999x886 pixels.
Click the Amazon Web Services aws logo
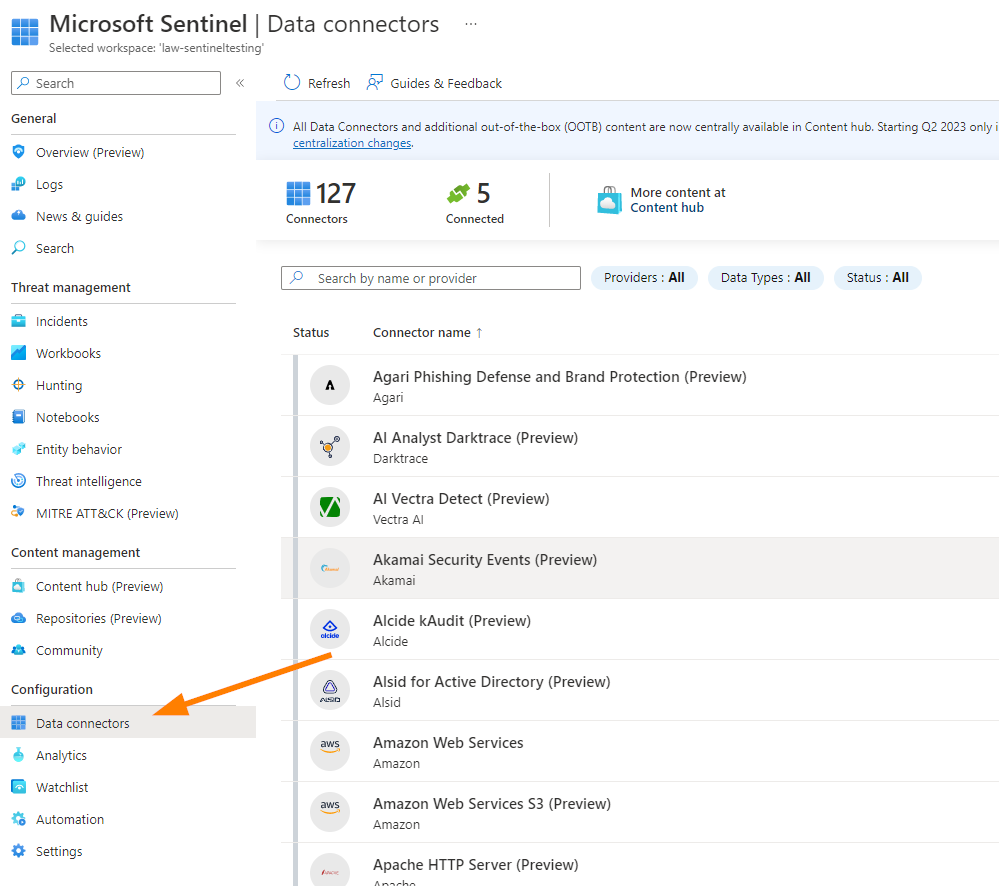click(330, 752)
